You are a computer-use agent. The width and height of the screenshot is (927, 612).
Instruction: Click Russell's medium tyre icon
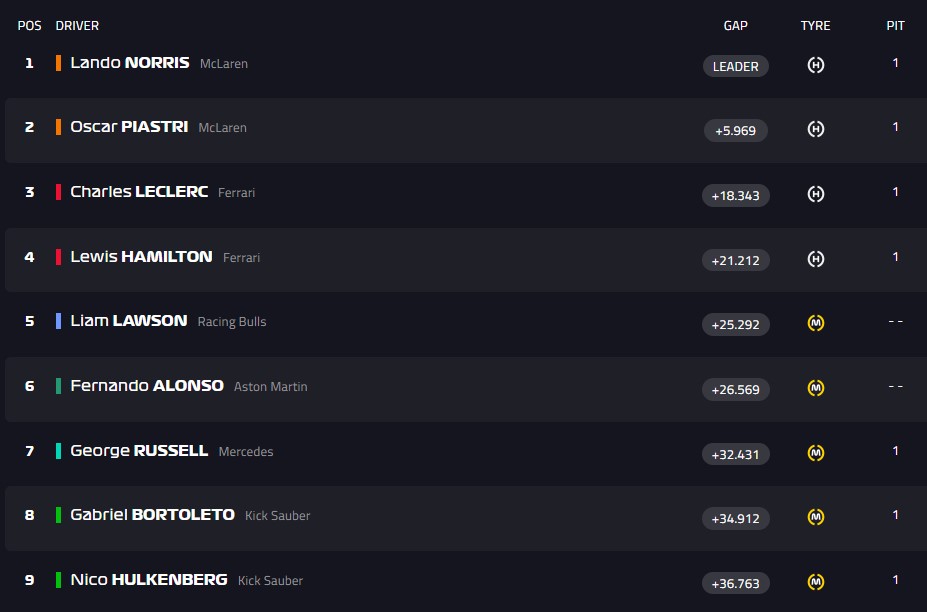pyautogui.click(x=816, y=453)
